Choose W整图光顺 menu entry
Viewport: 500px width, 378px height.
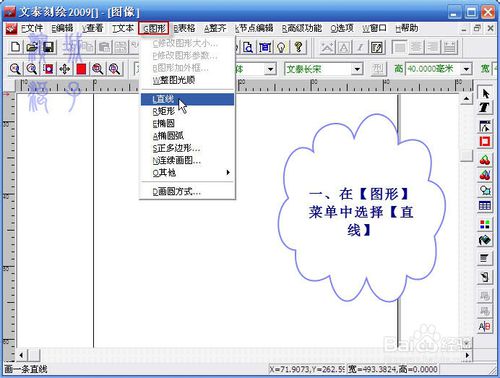coord(187,80)
